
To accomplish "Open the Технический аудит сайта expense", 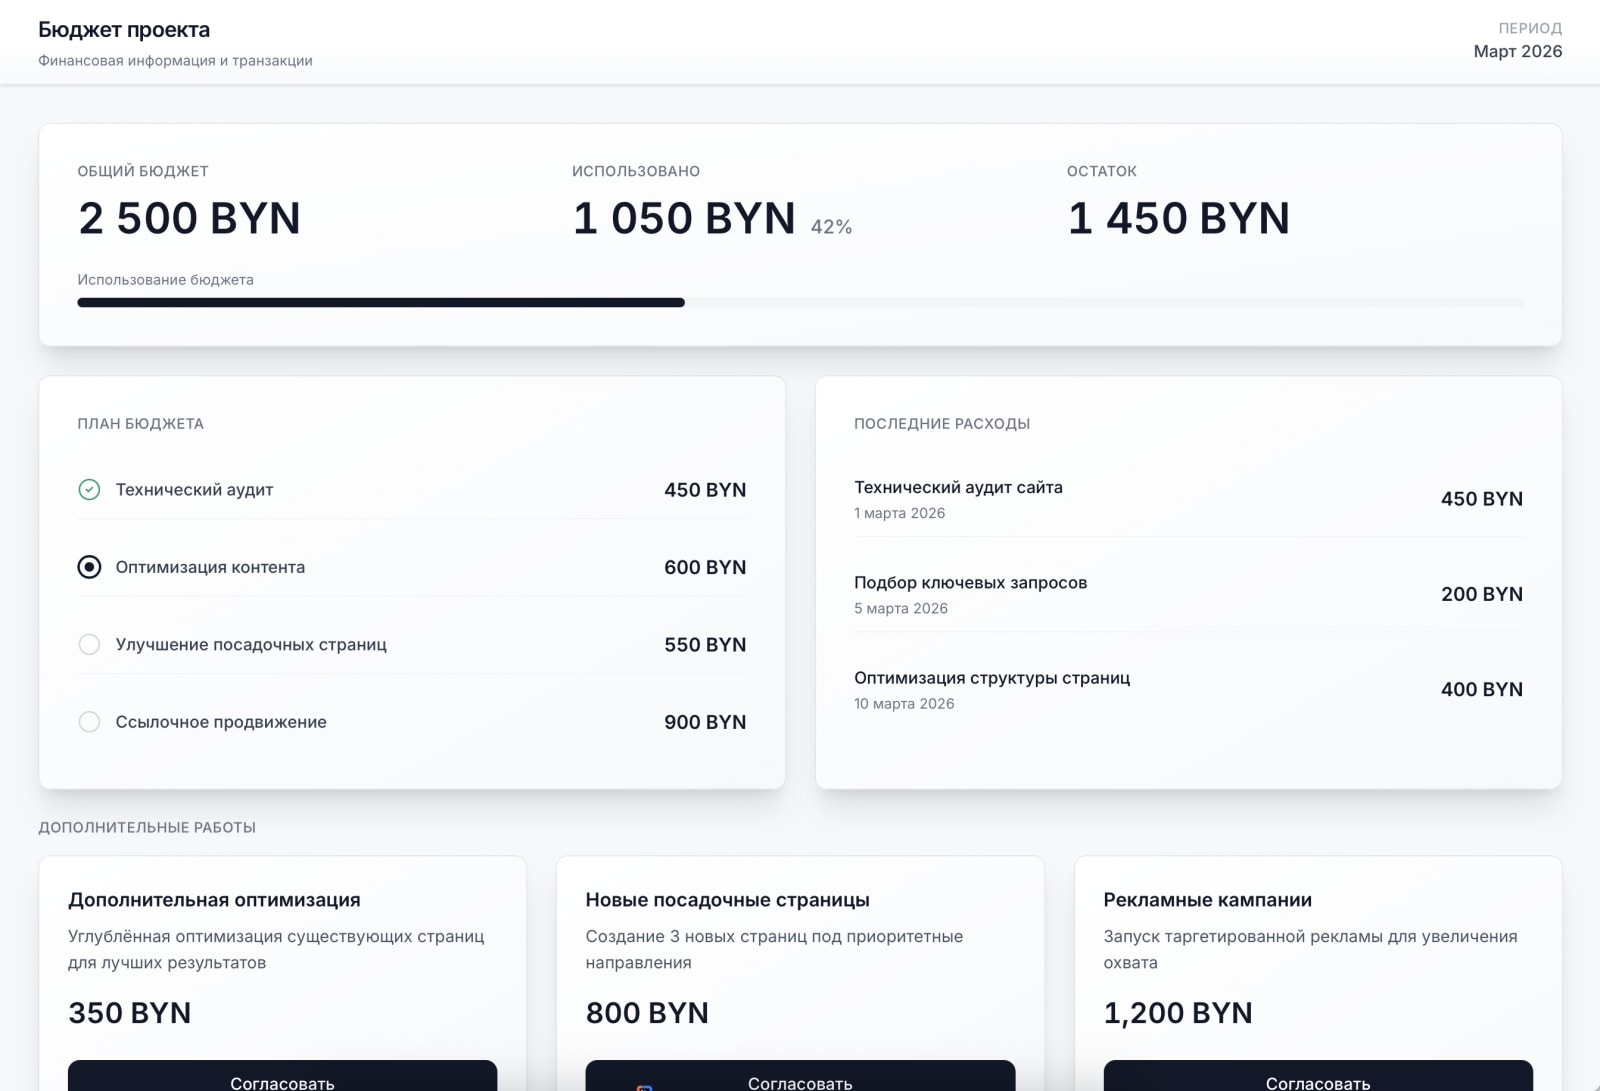I will point(1188,499).
